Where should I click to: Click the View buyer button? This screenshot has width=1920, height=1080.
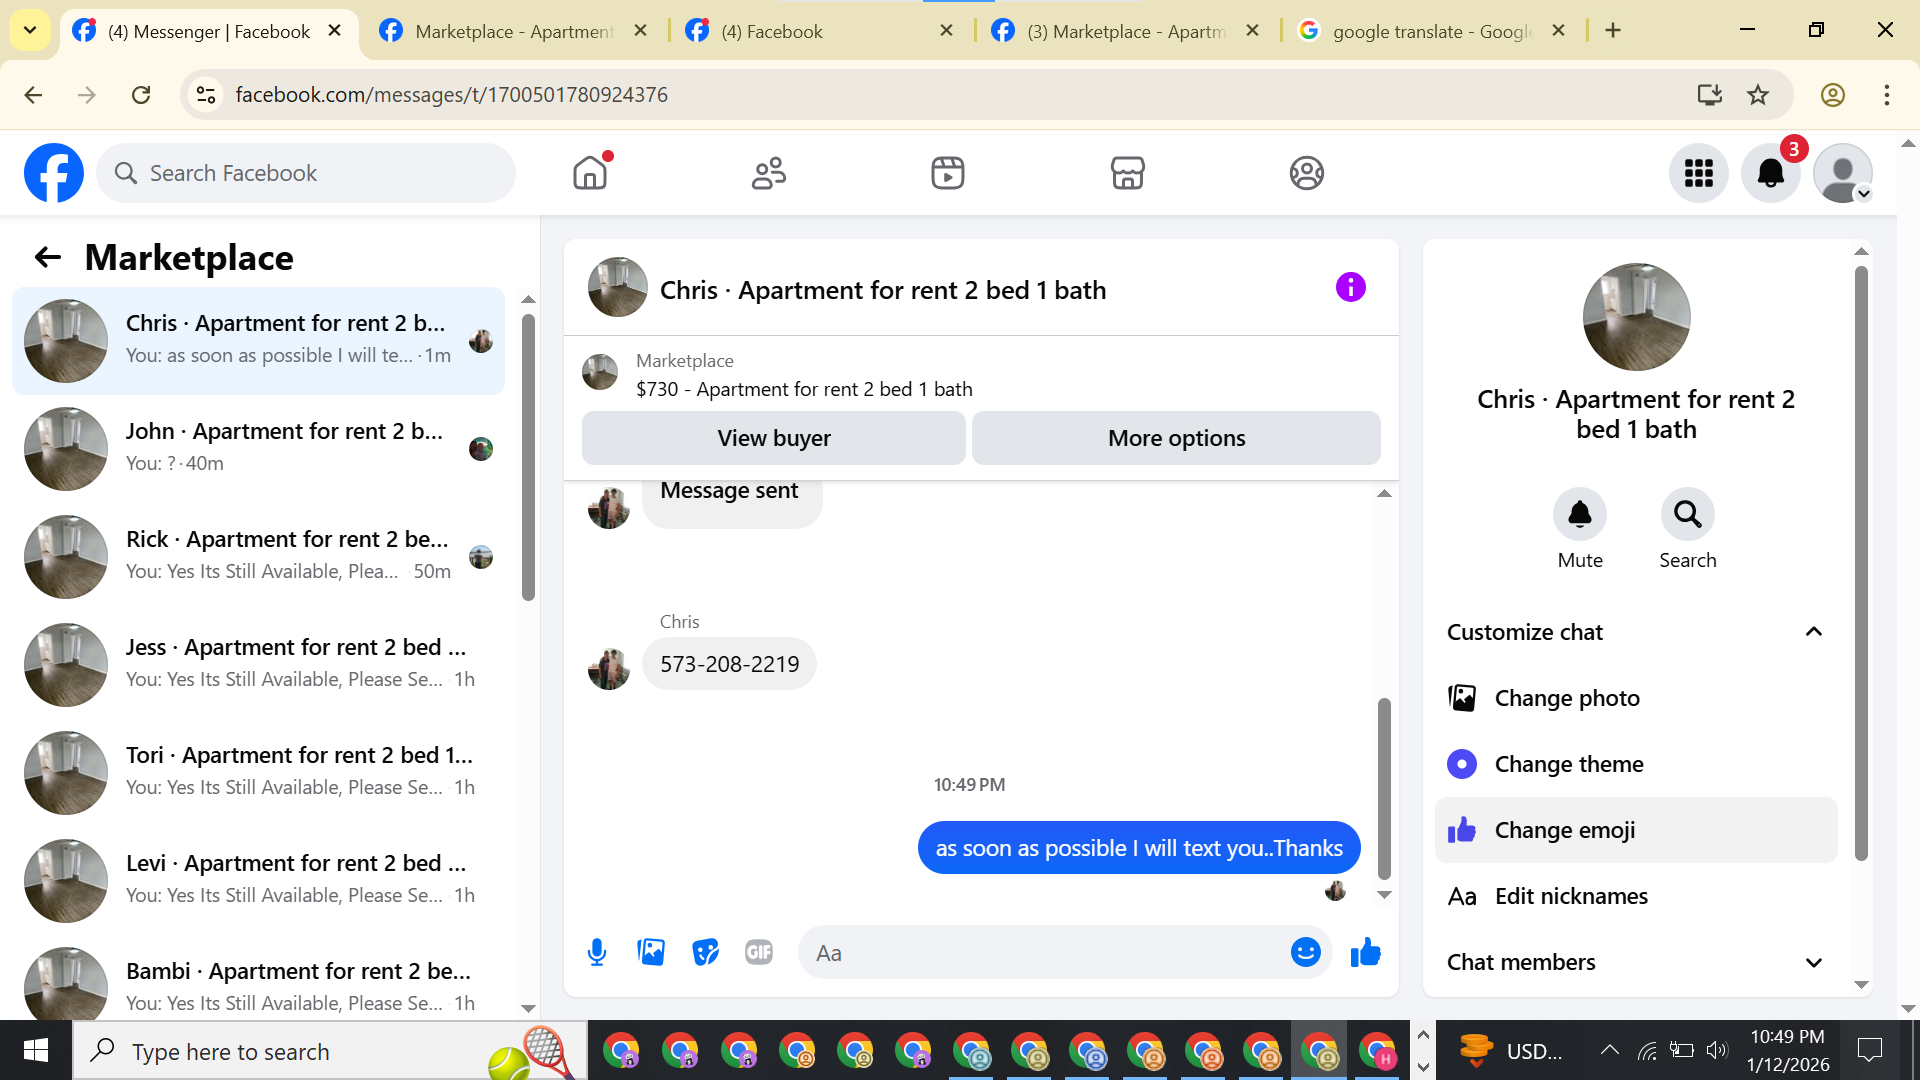(773, 438)
